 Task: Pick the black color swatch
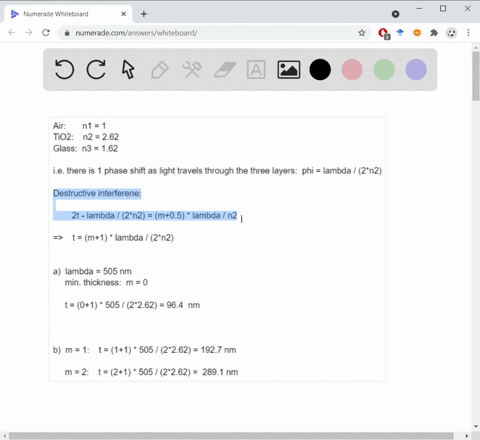click(320, 69)
